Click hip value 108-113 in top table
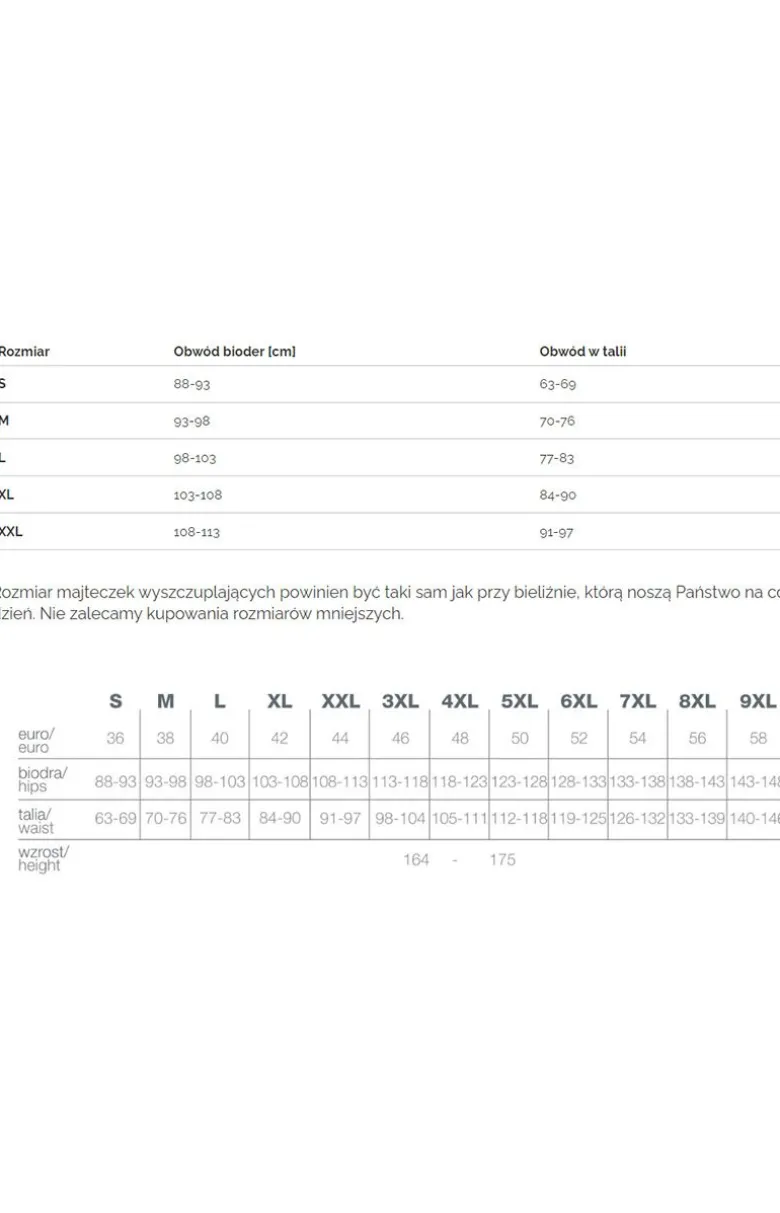This screenshot has height=1213, width=780. pyautogui.click(x=197, y=532)
